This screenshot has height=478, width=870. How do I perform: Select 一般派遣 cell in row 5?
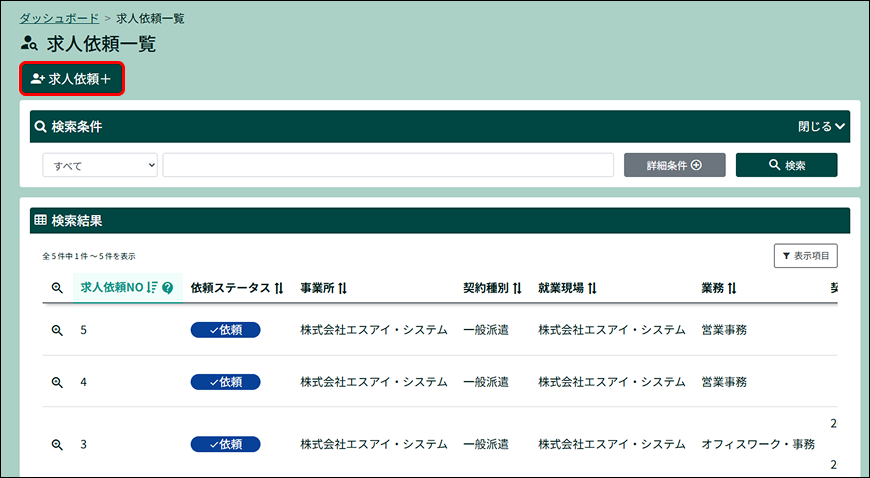486,330
